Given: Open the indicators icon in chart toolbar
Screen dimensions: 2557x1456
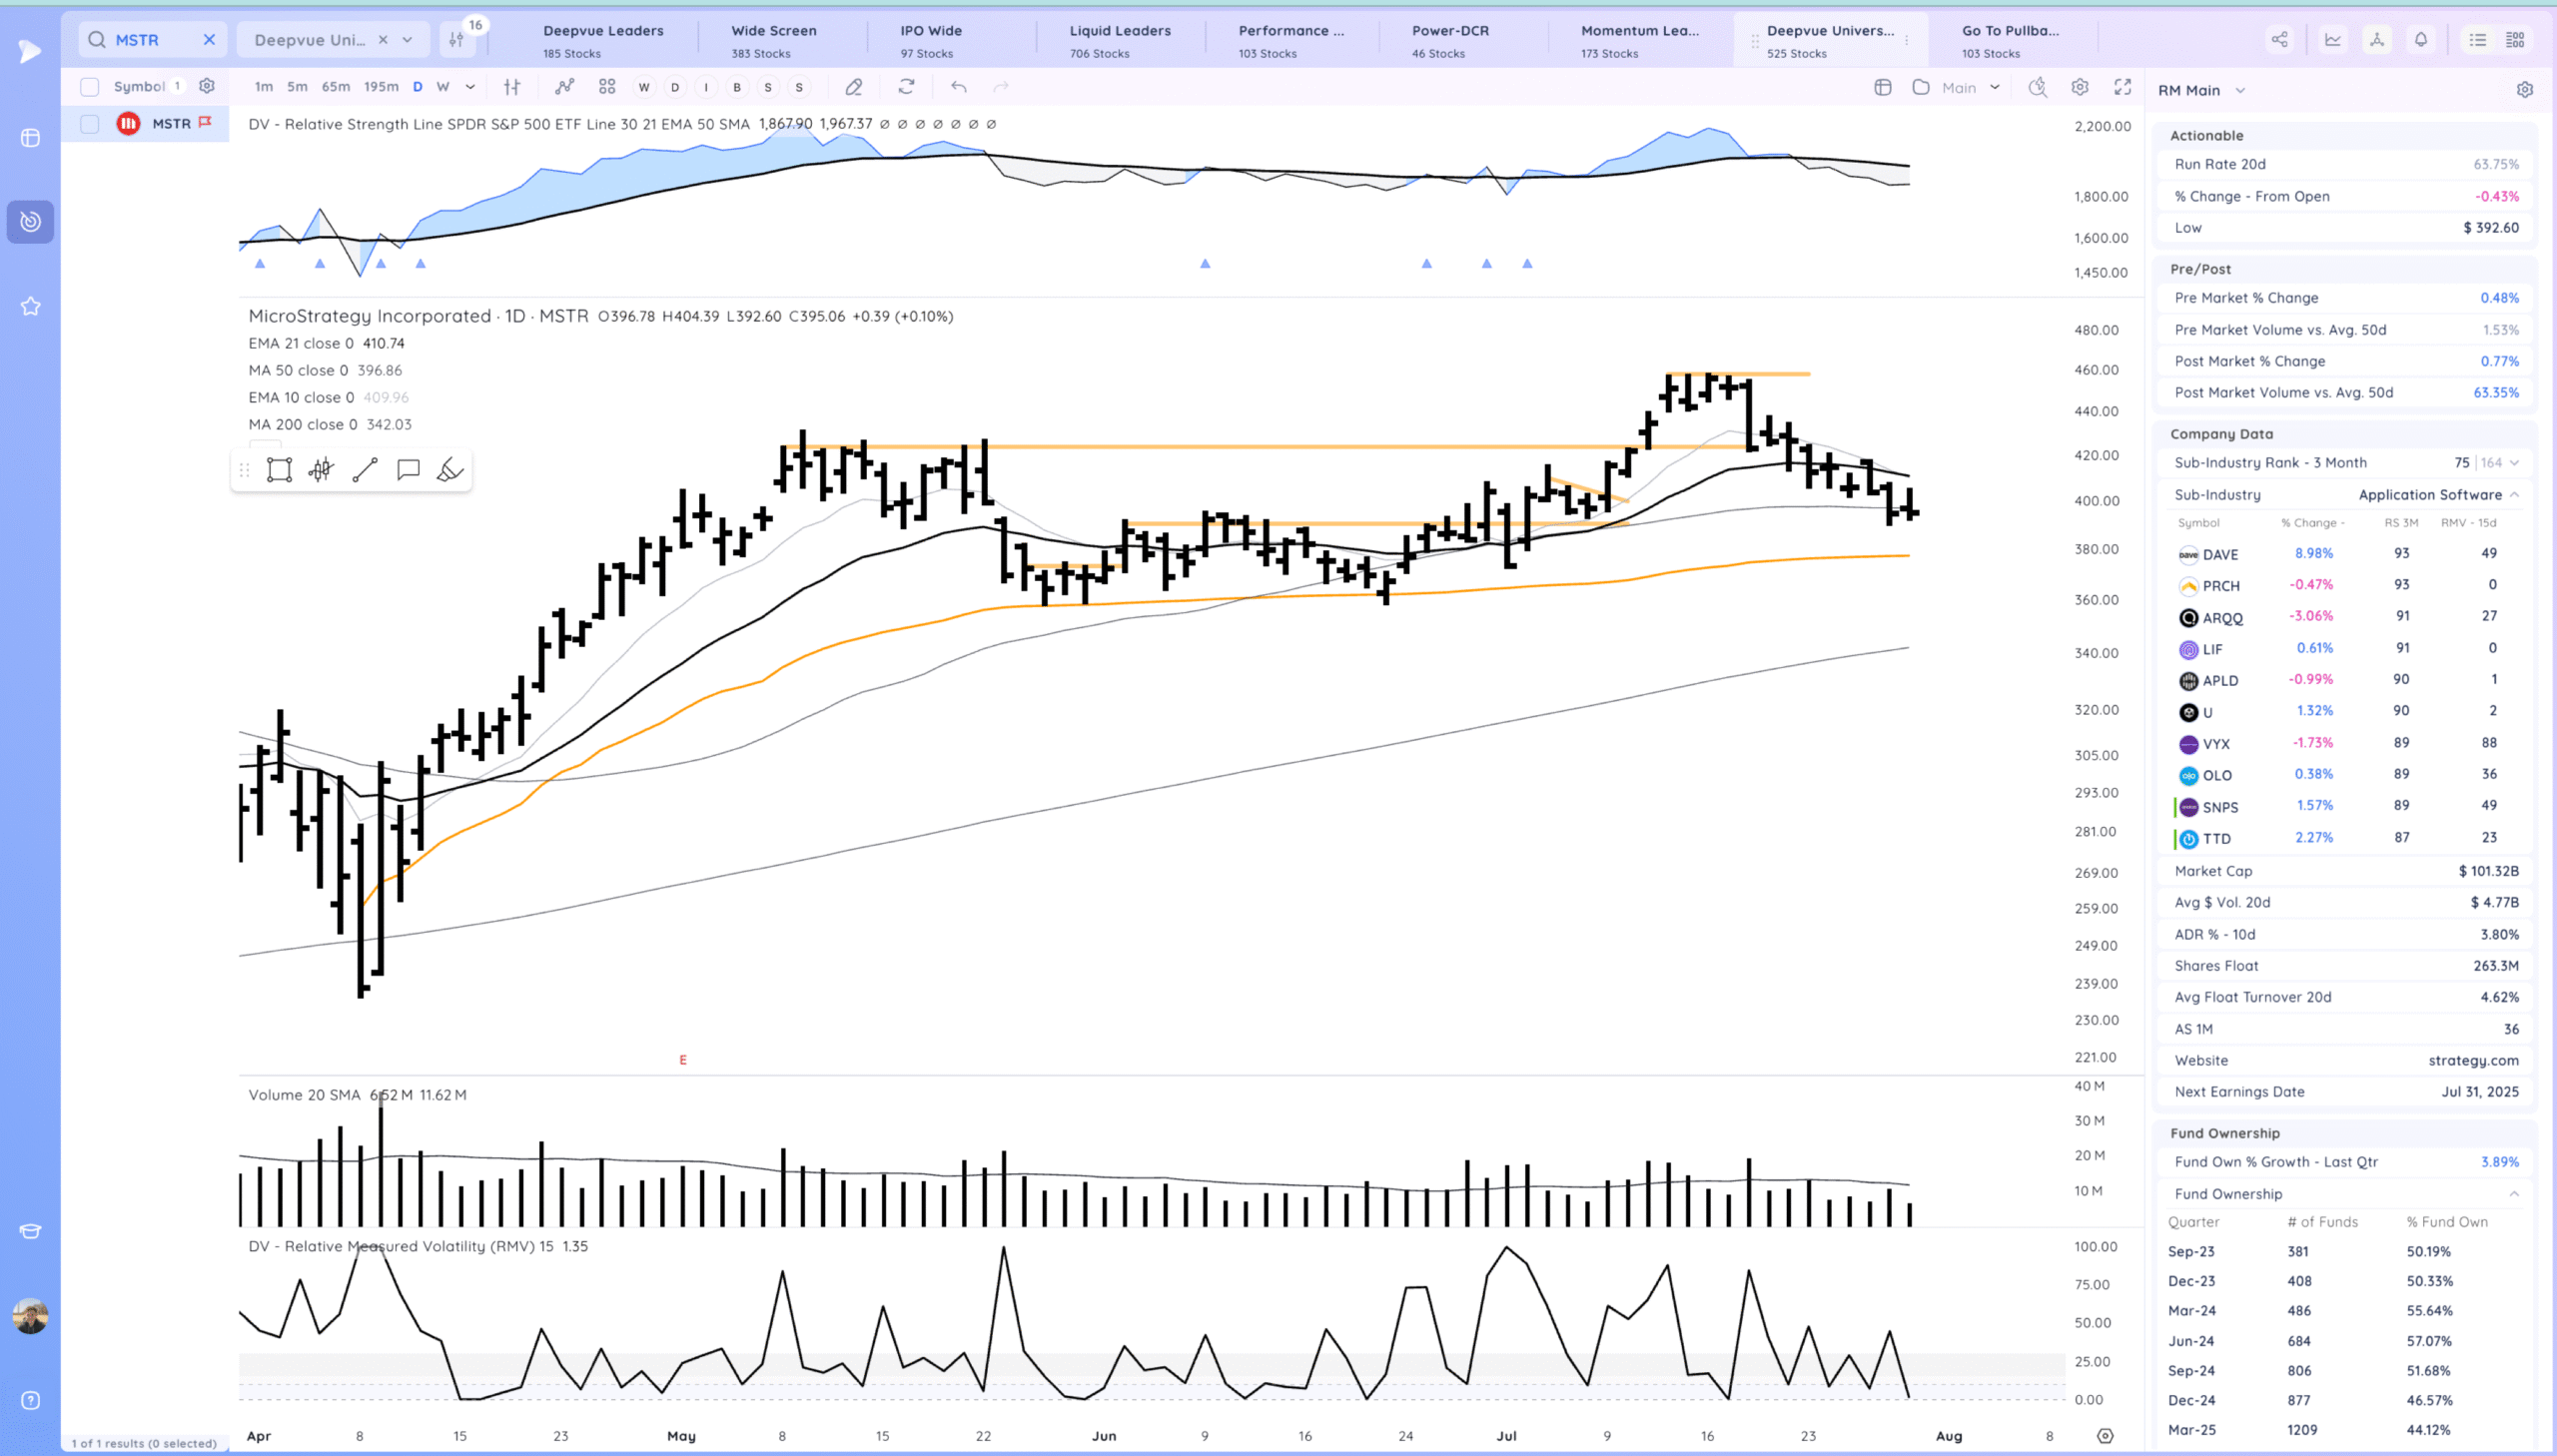Looking at the screenshot, I should pos(565,87).
